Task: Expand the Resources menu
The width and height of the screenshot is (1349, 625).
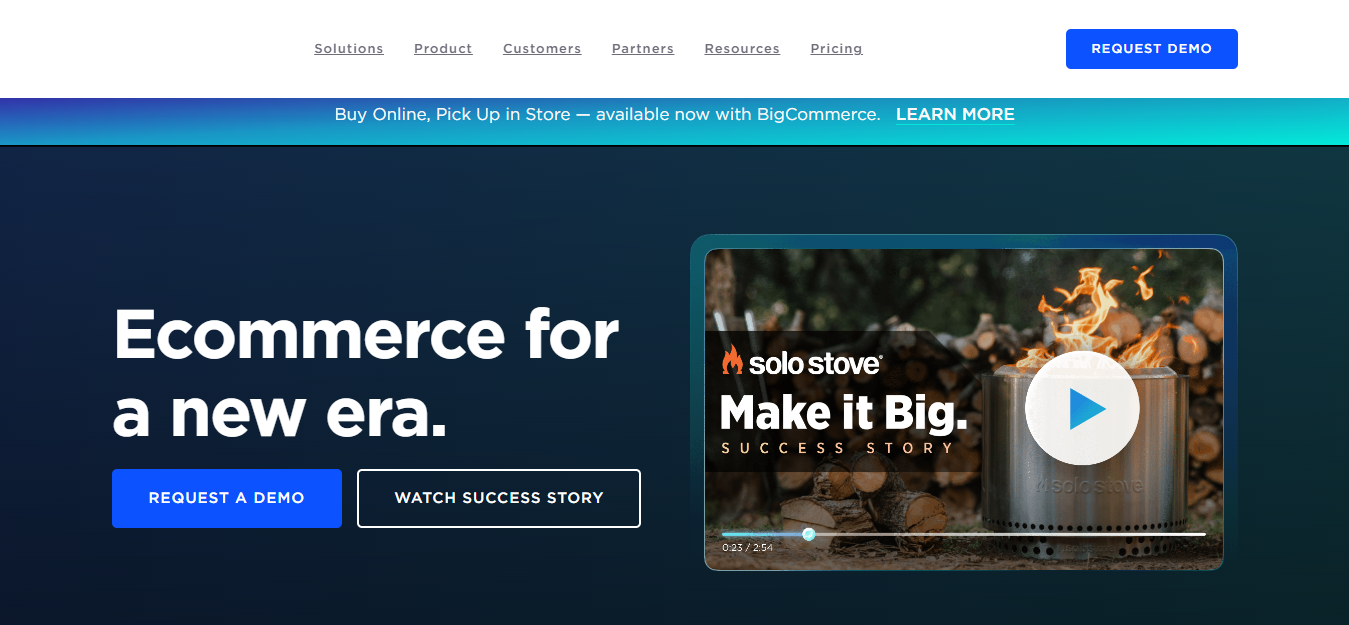Action: [742, 49]
